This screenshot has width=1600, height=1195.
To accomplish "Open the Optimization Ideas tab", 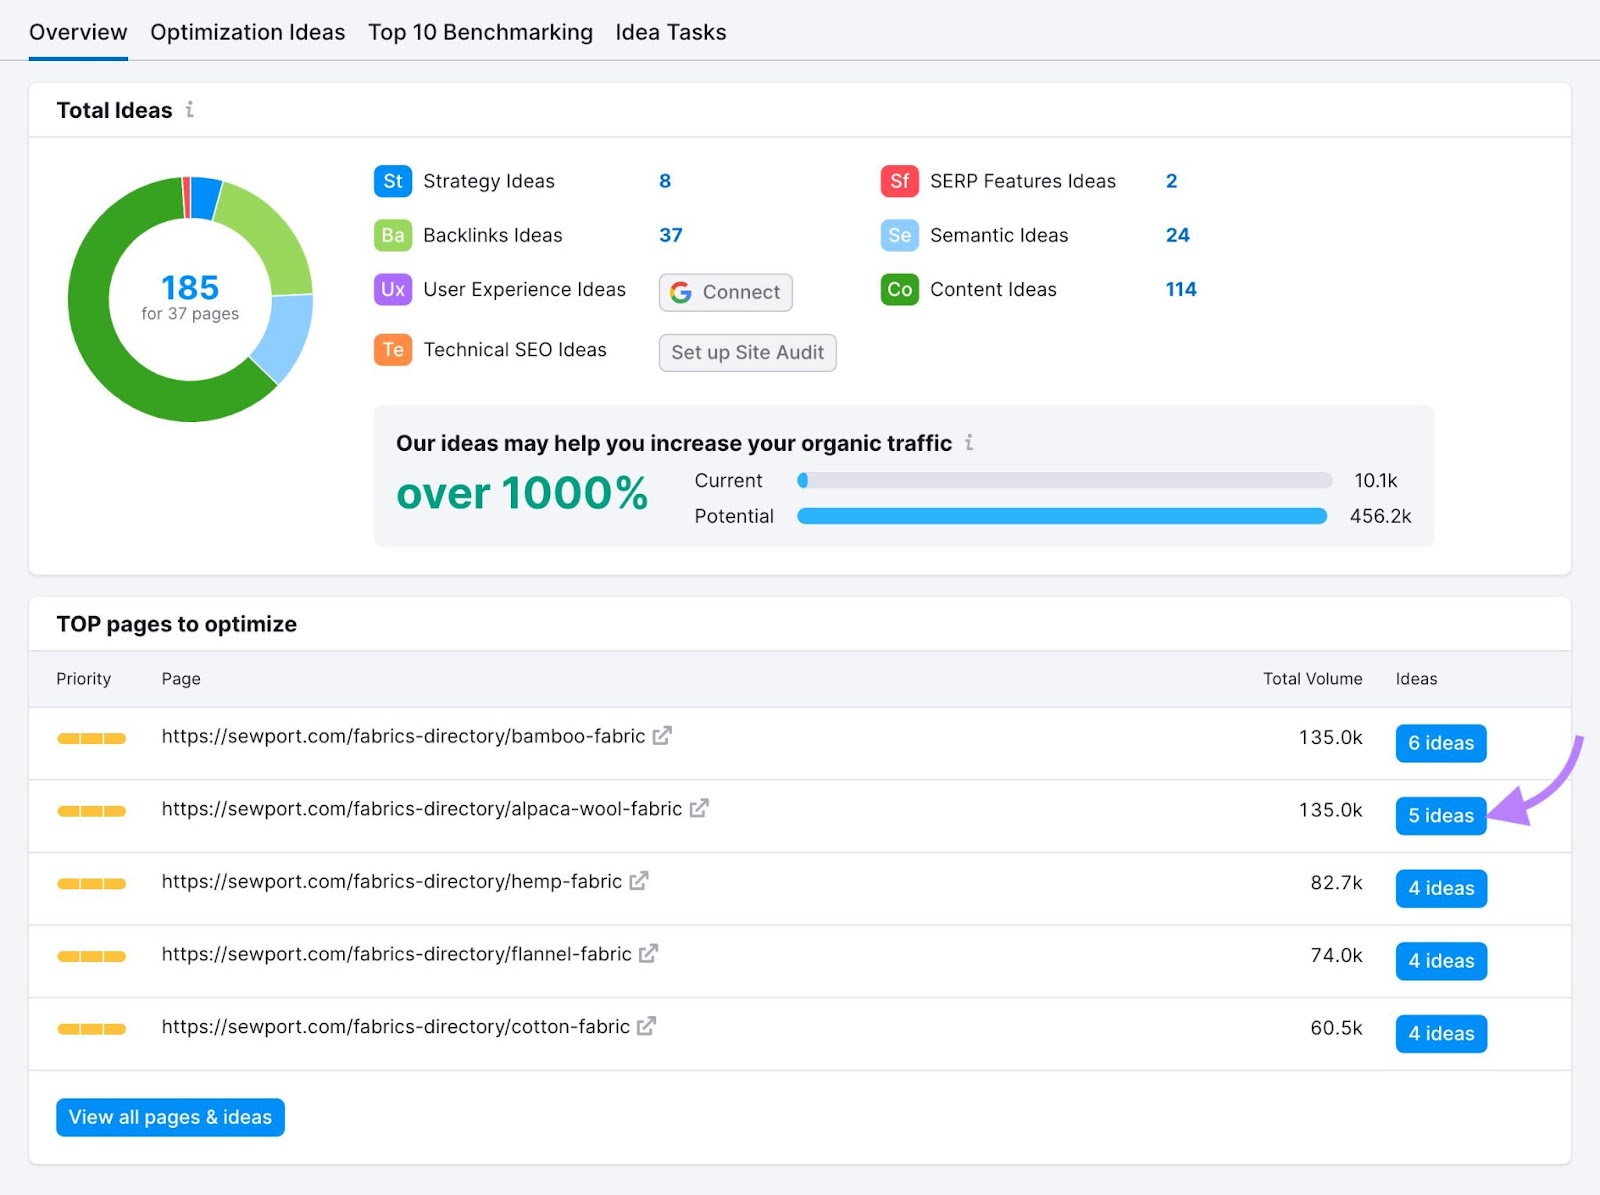I will [x=247, y=32].
